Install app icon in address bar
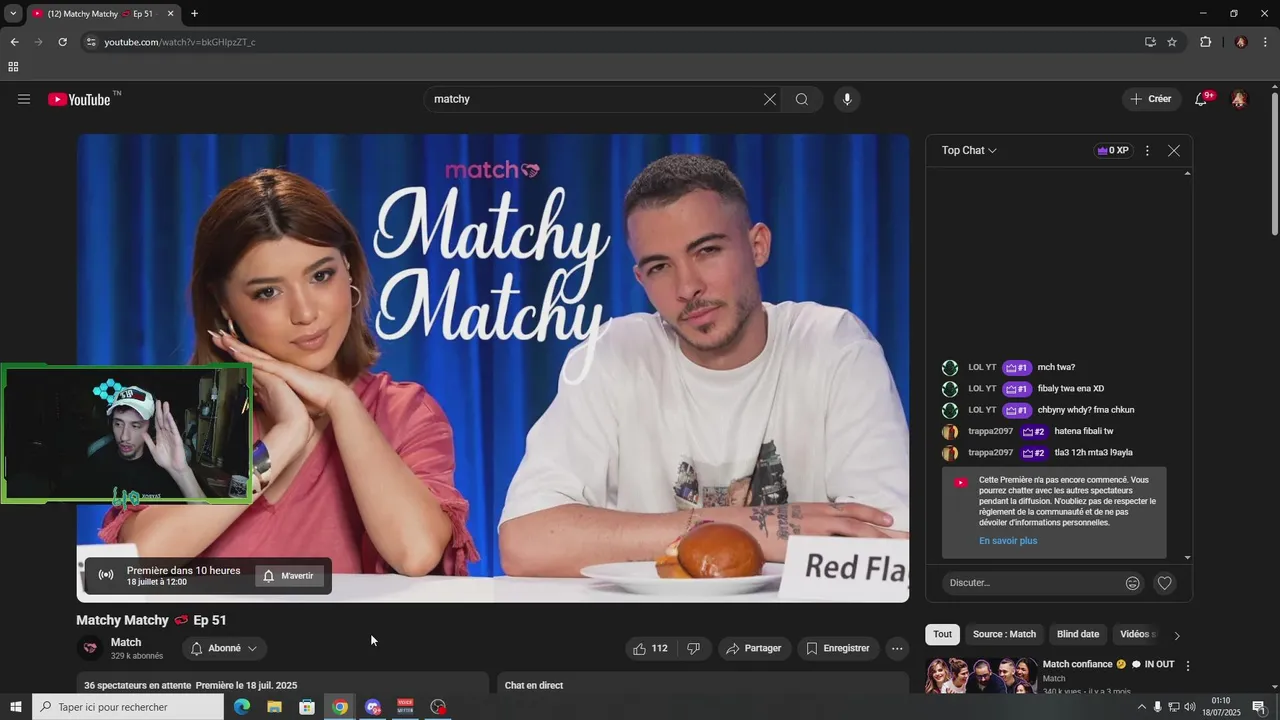 1150,42
